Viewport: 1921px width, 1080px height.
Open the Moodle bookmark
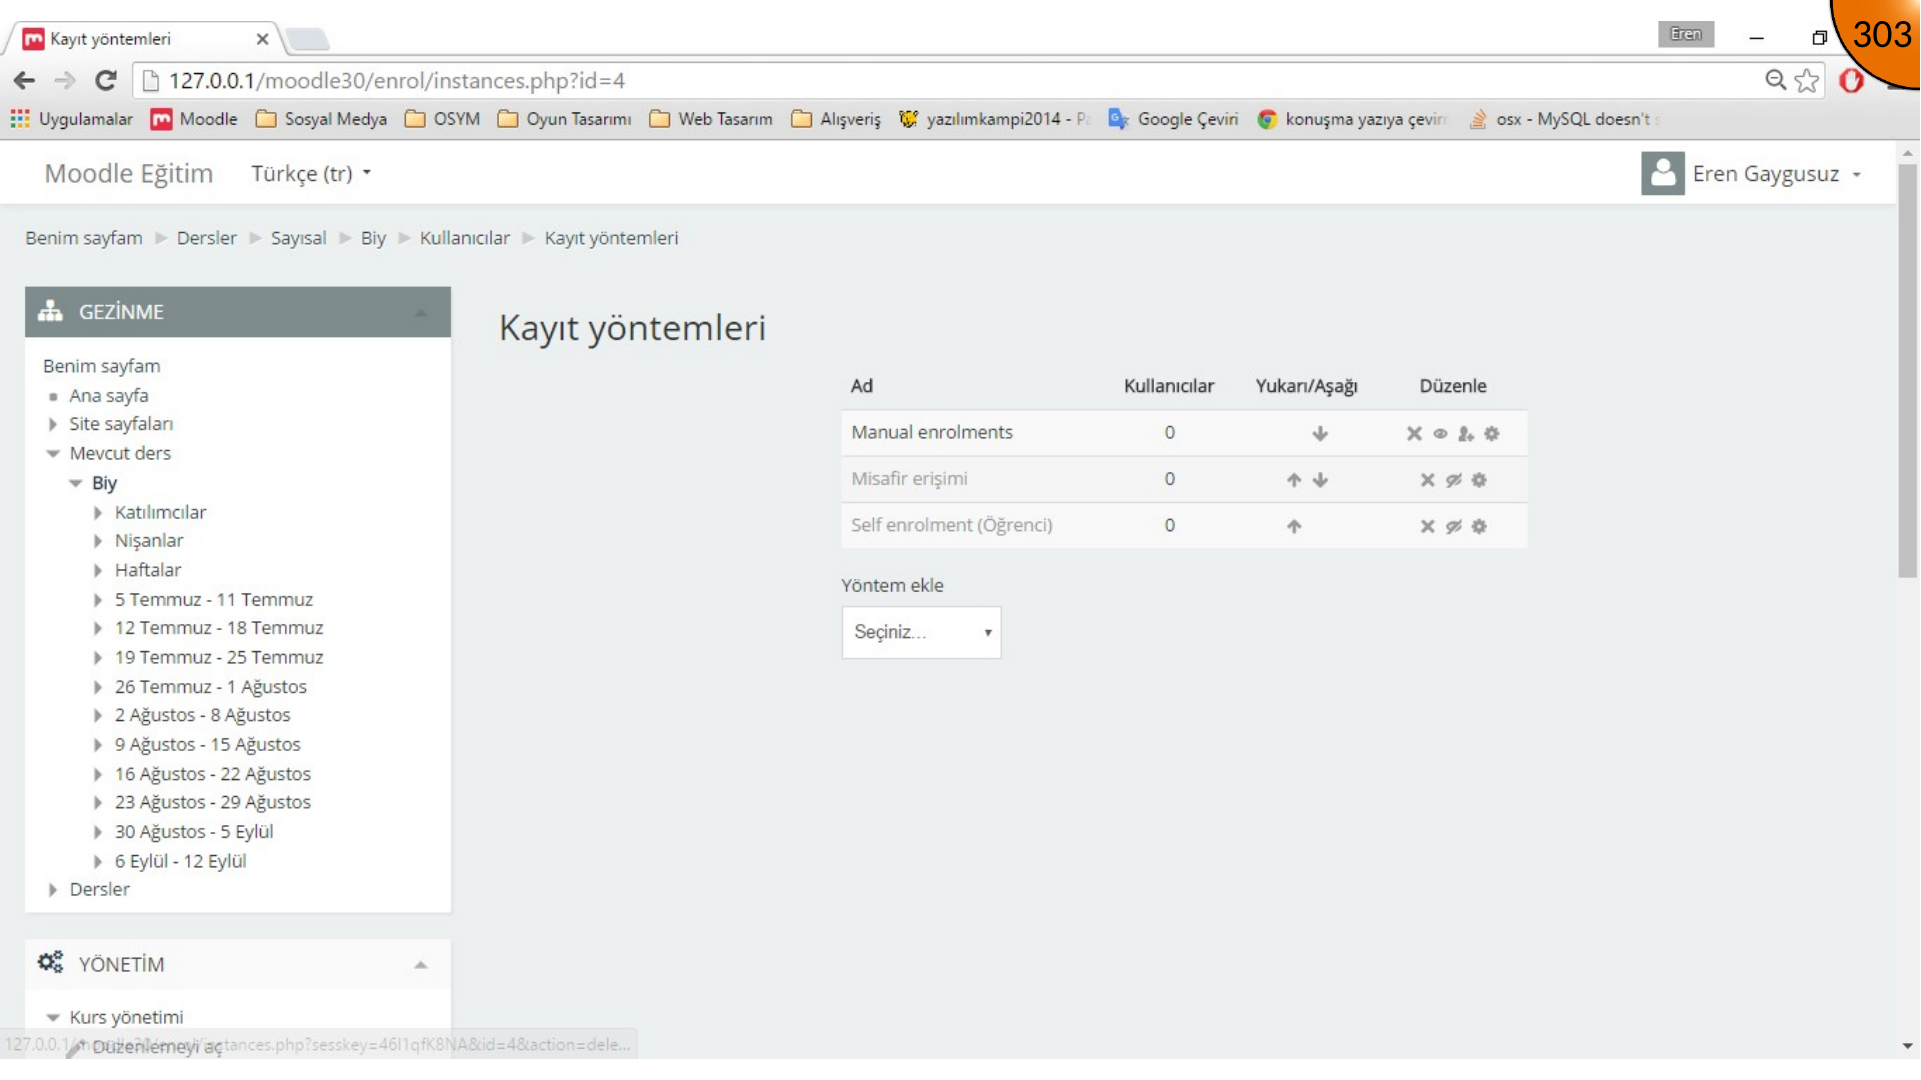click(194, 119)
